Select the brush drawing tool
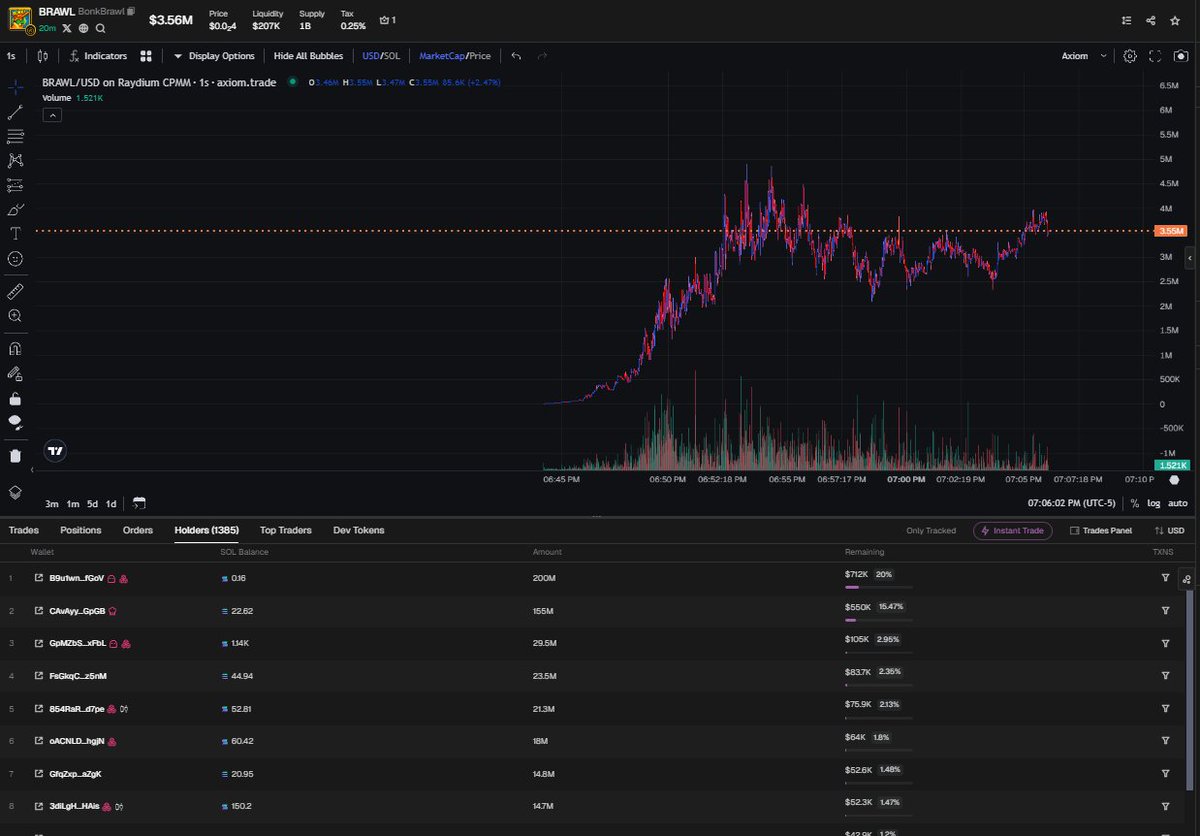 point(15,209)
